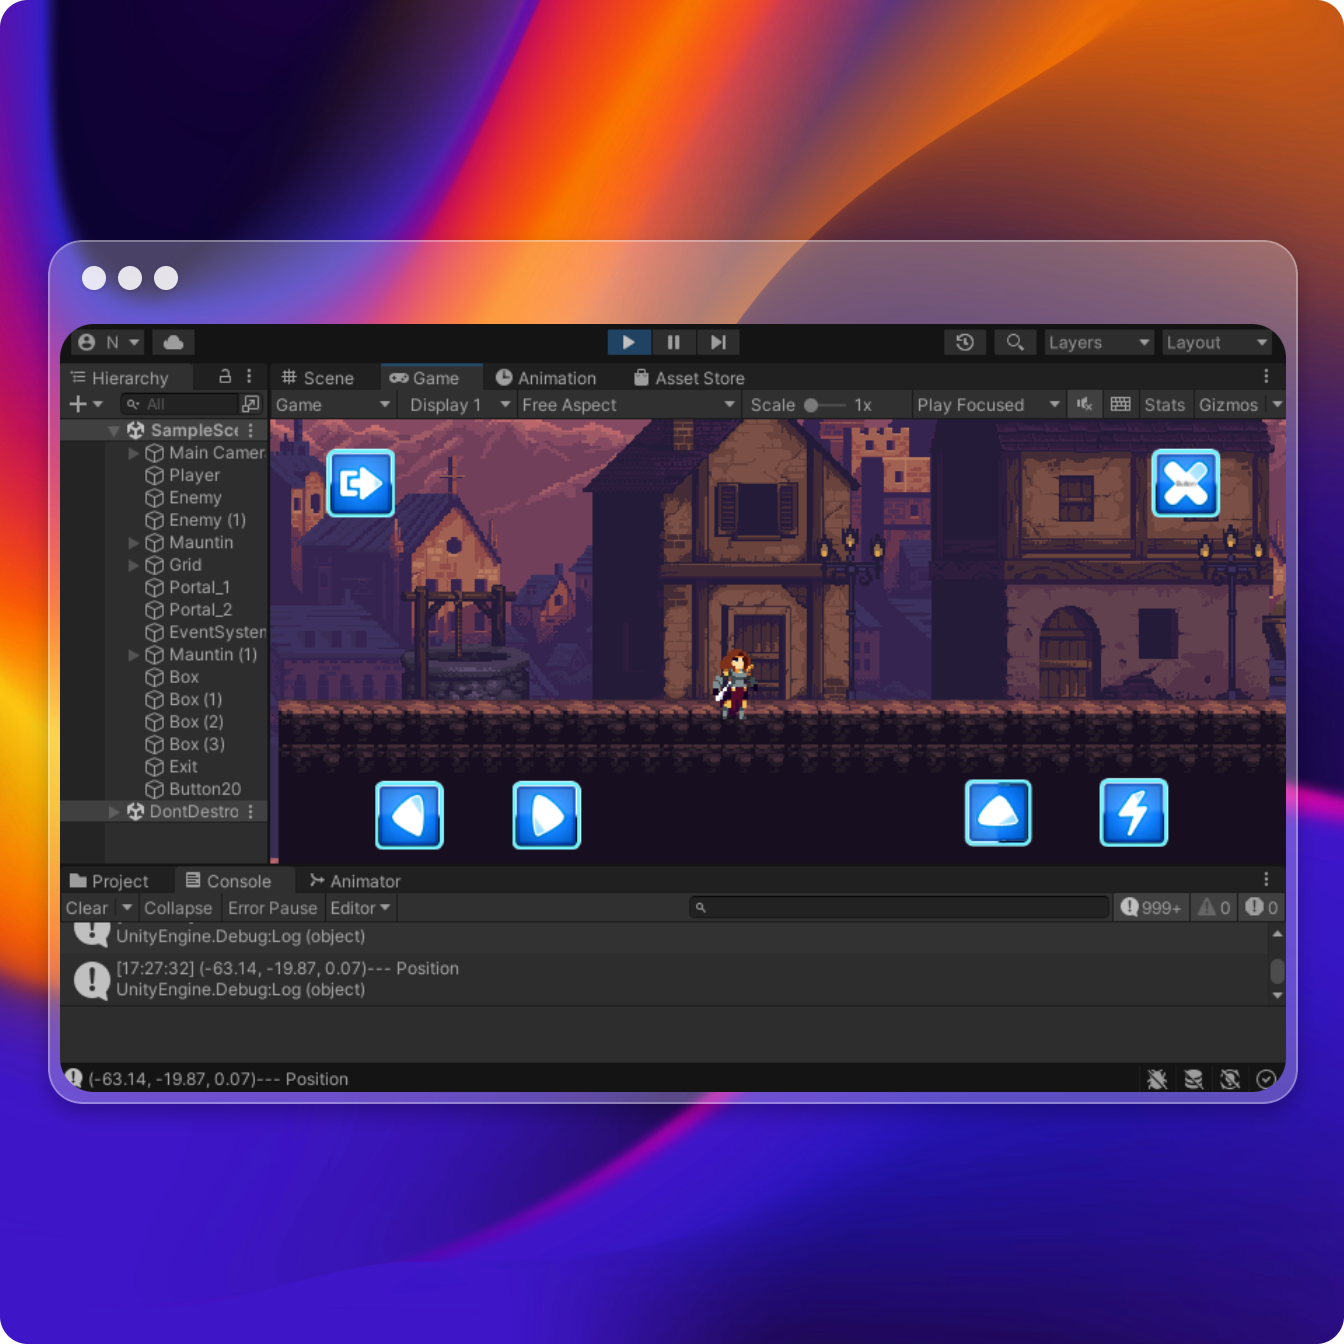Open the Gizmos dropdown arrow

pyautogui.click(x=1277, y=404)
